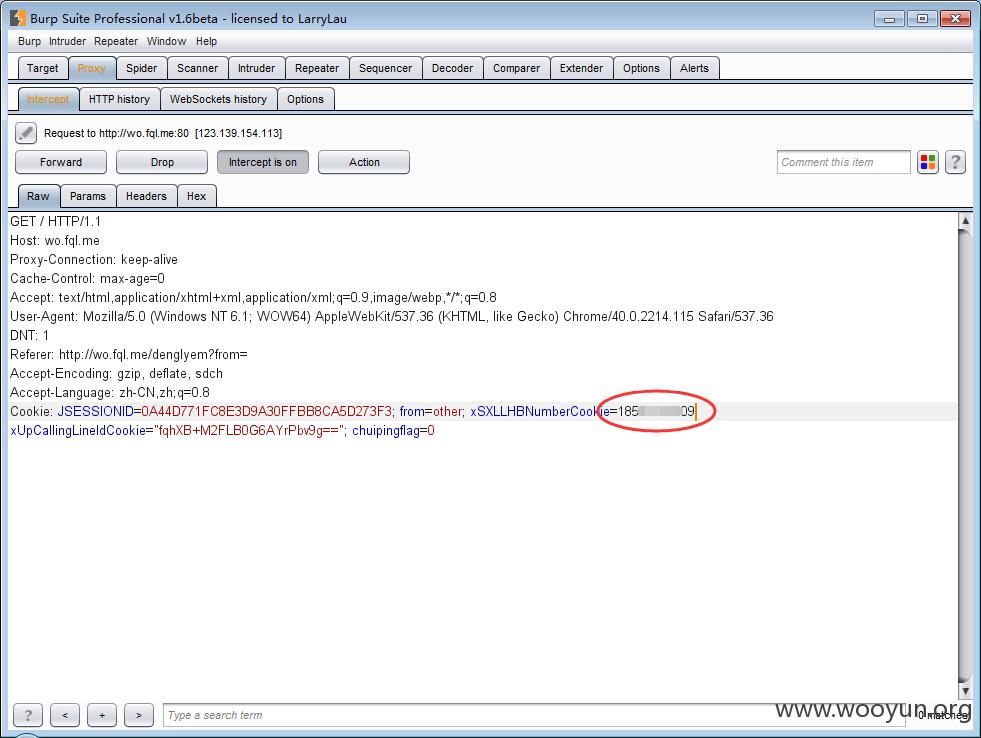981x738 pixels.
Task: Click the Comment this item field
Action: tap(843, 162)
